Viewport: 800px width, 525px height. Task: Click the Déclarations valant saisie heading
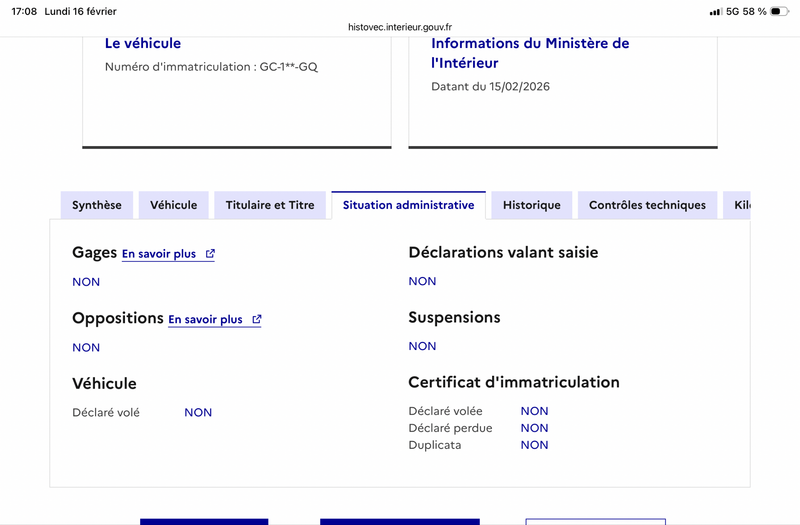503,253
